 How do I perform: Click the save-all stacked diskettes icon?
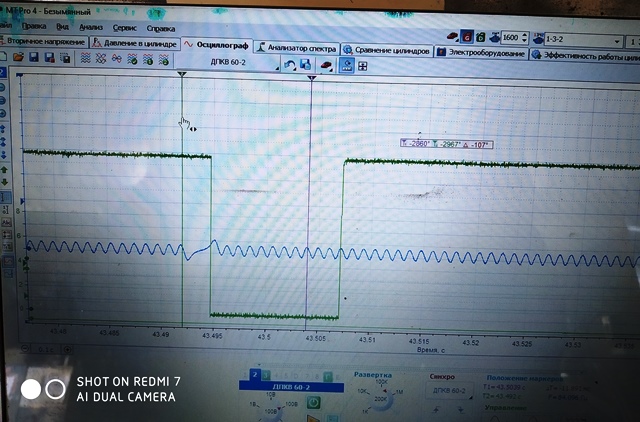click(65, 58)
